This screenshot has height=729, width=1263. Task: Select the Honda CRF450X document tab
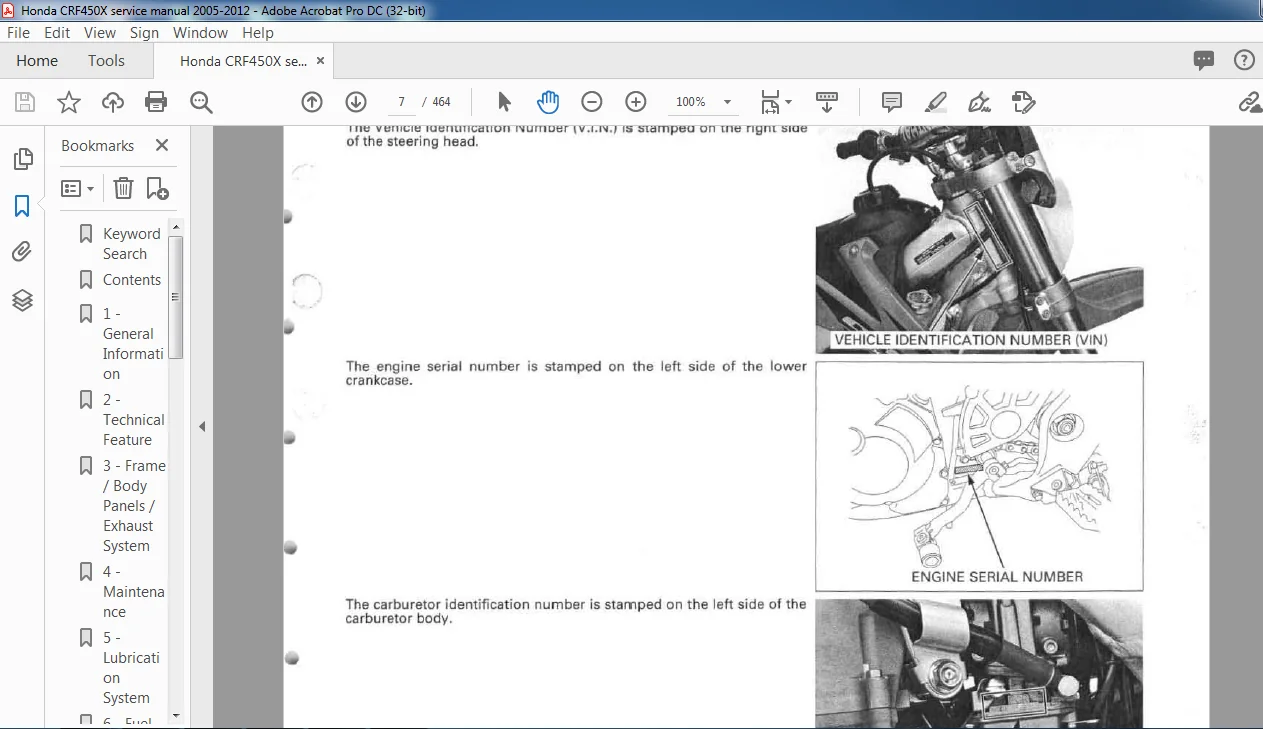[243, 61]
